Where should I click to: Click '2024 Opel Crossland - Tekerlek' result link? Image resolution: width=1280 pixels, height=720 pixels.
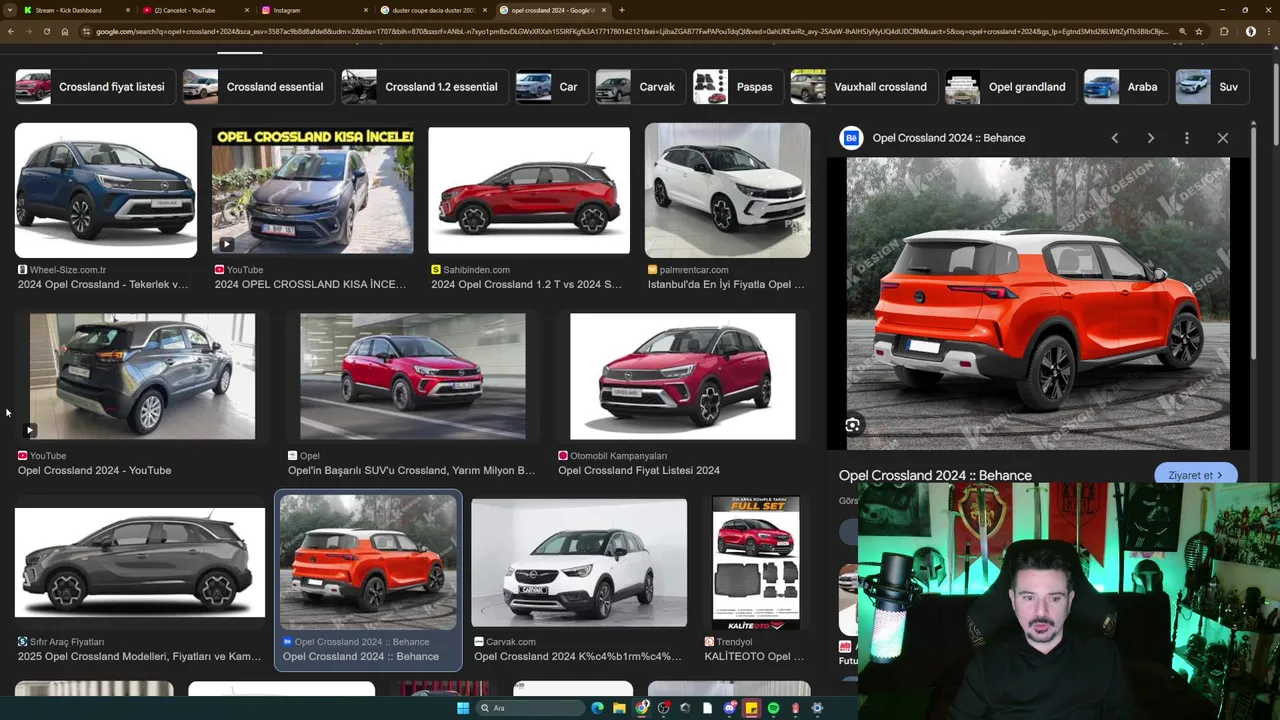tap(102, 284)
